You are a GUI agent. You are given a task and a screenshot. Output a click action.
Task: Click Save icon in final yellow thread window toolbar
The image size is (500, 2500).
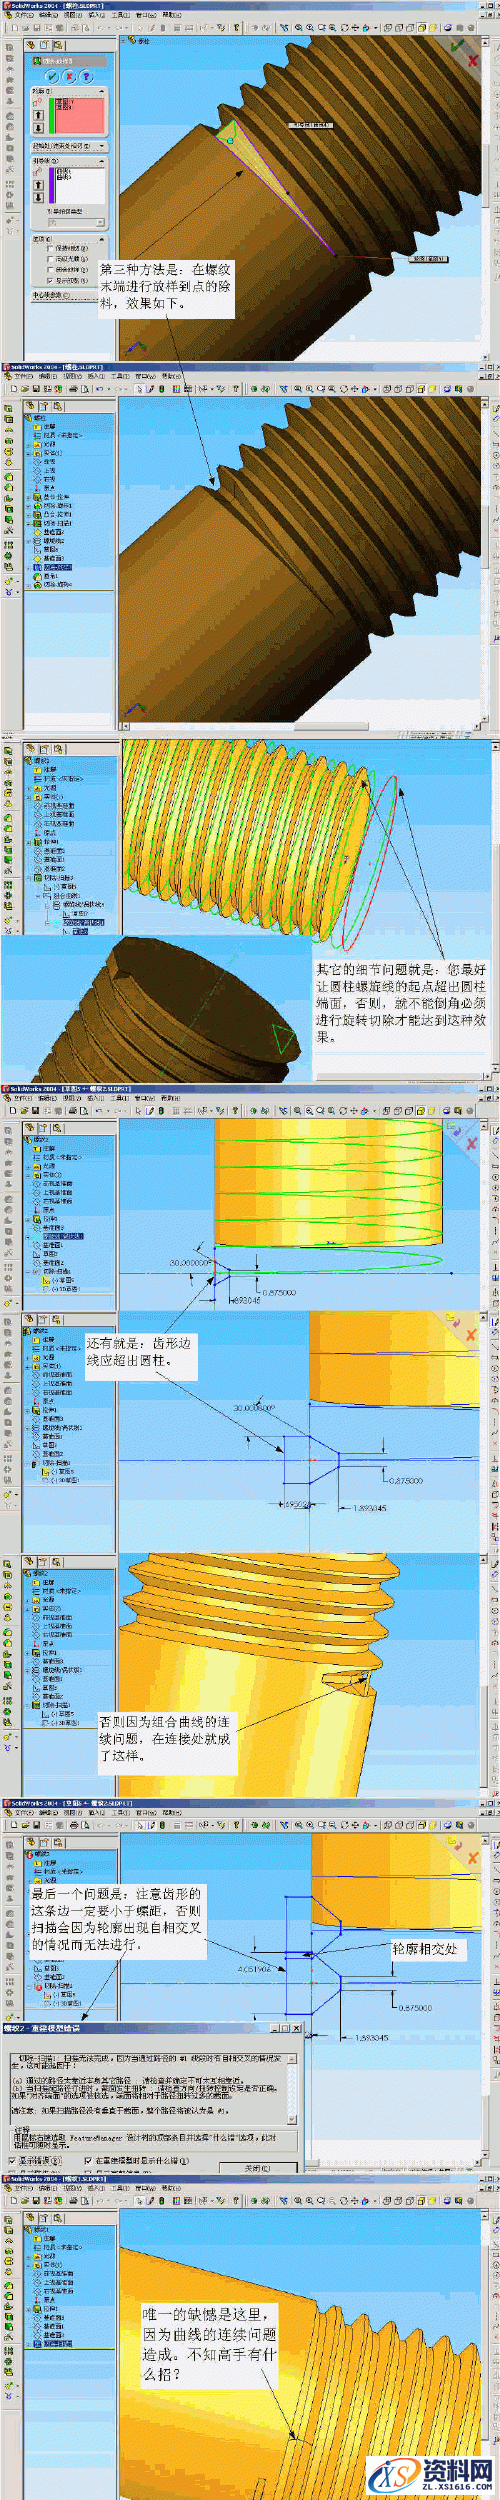36,2200
